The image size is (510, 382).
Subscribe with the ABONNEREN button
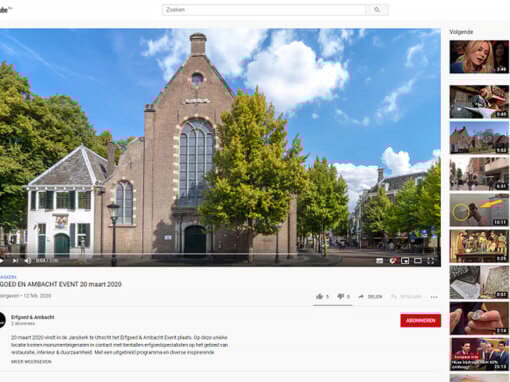click(420, 320)
